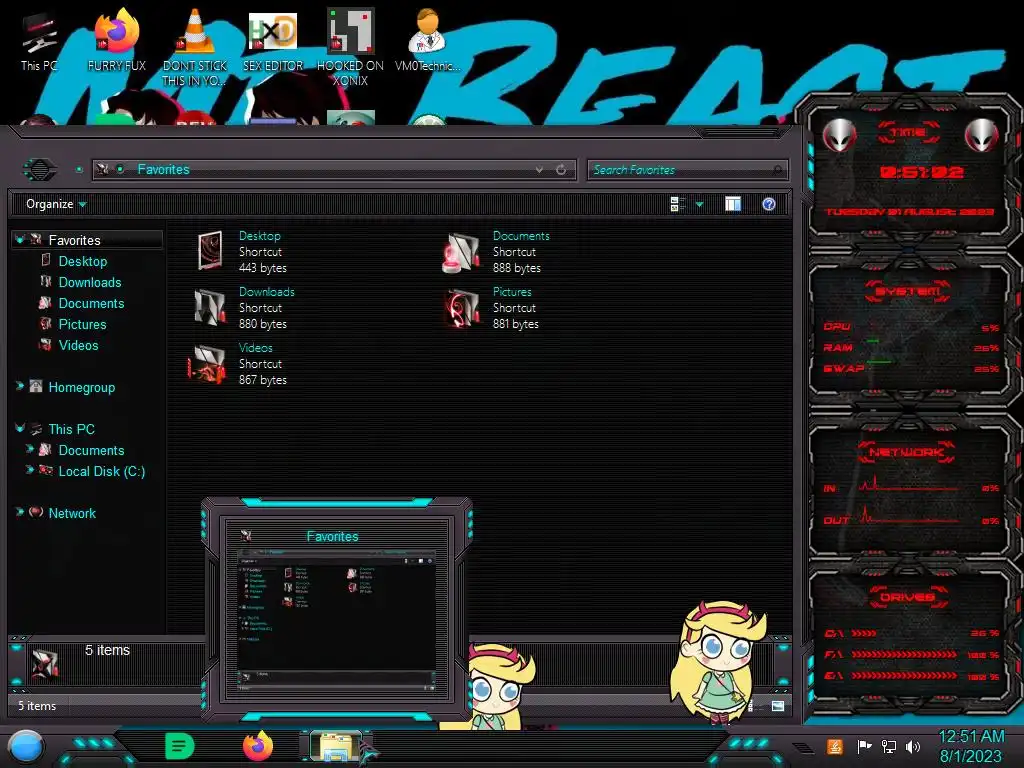Image resolution: width=1024 pixels, height=768 pixels.
Task: Open the Organize menu
Action: [56, 204]
